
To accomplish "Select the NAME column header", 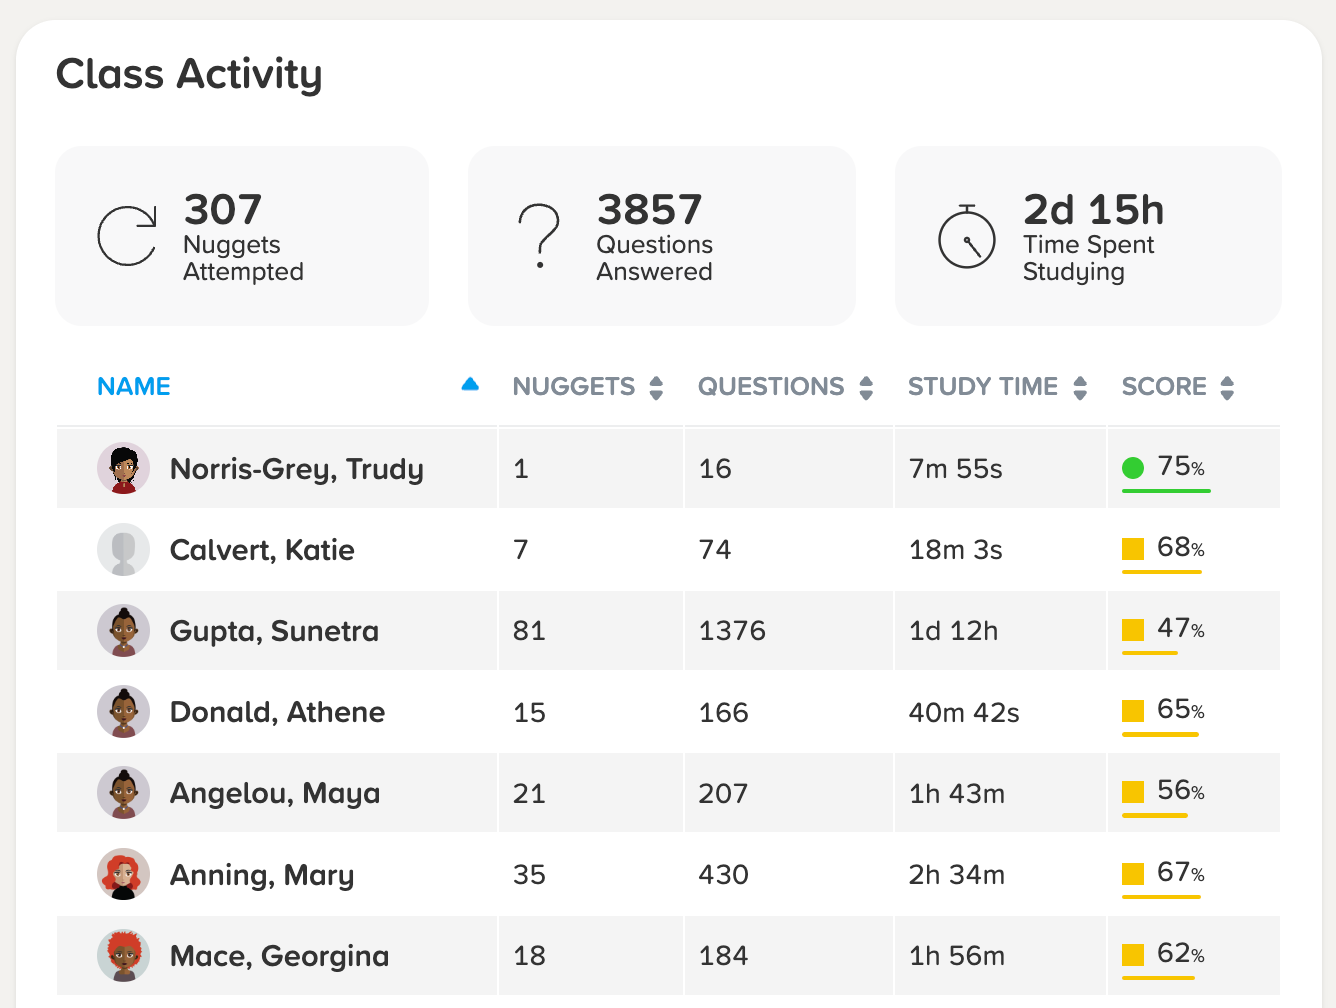I will tap(134, 386).
